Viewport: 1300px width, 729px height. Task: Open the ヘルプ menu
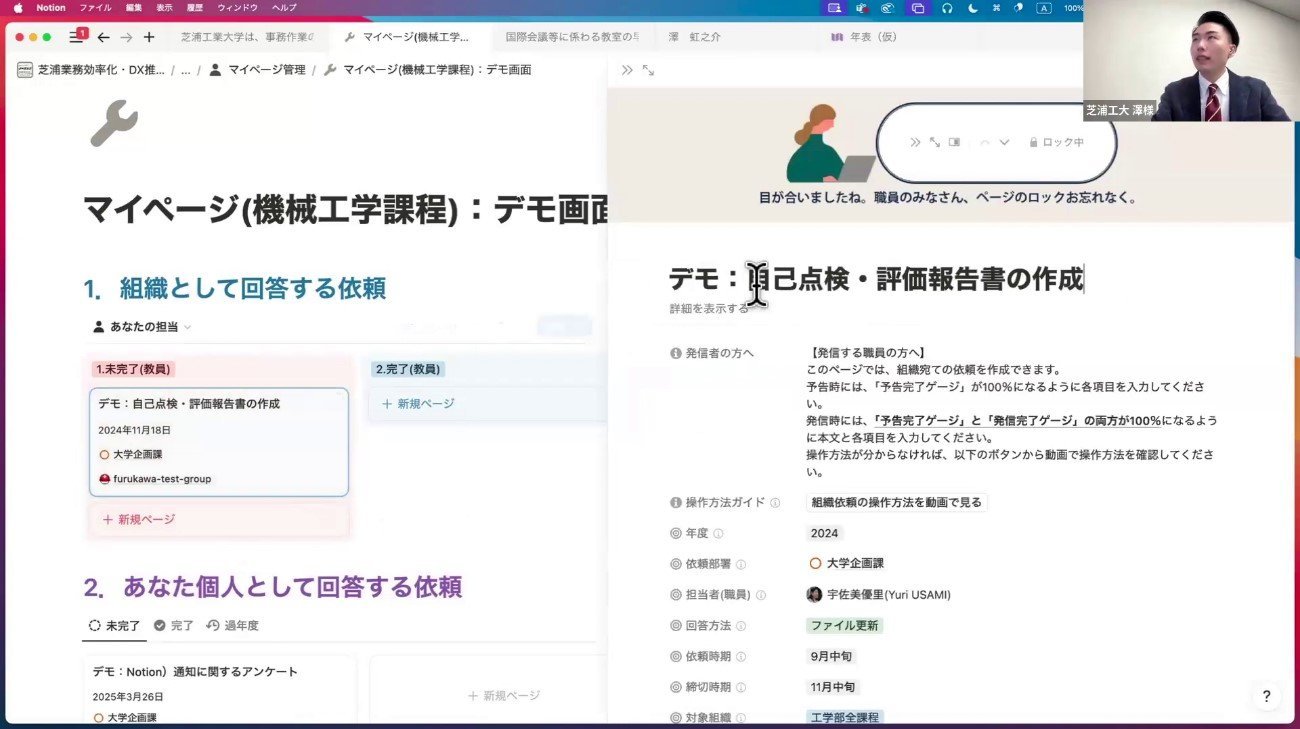click(284, 8)
